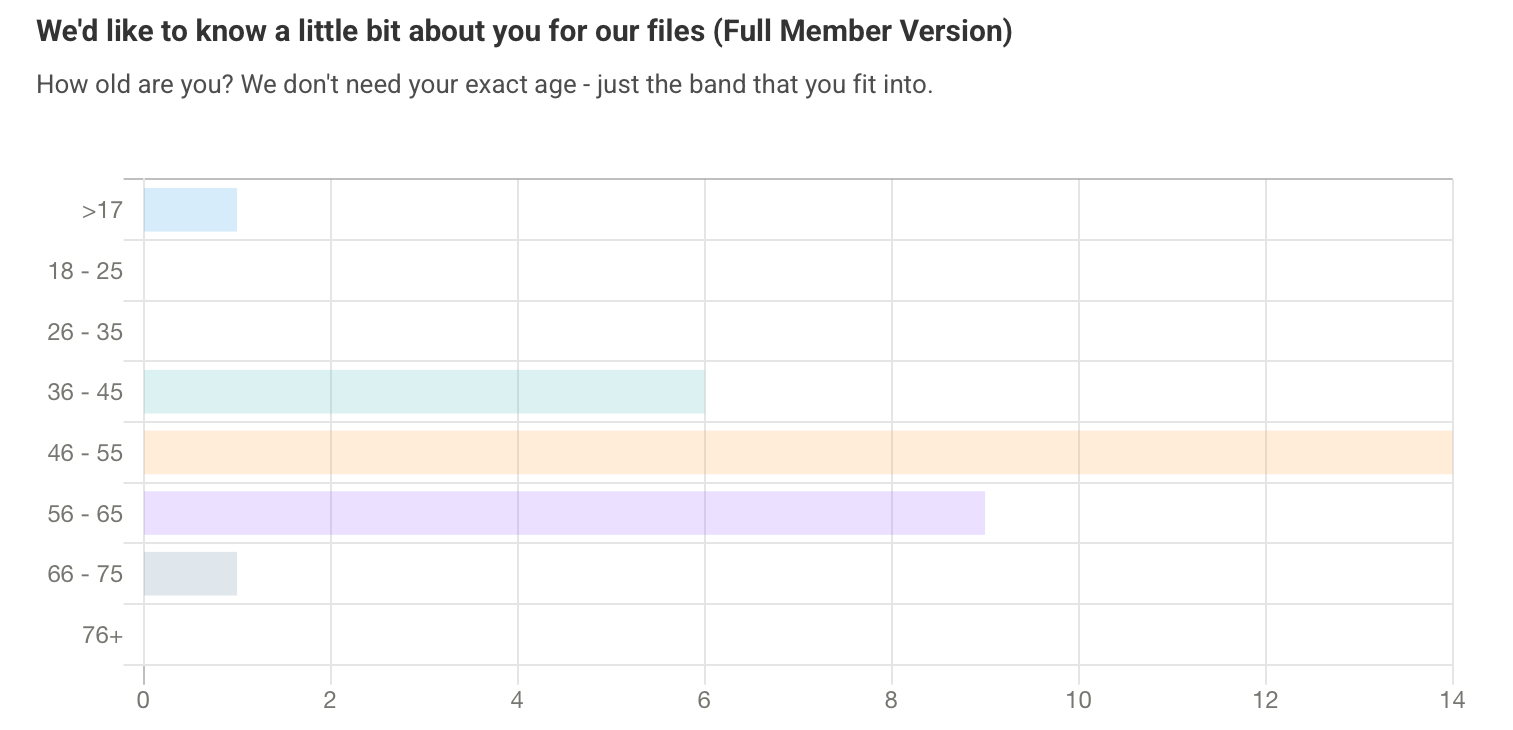1513x730 pixels.
Task: Click the purple 56 - 65 bar
Action: (564, 513)
